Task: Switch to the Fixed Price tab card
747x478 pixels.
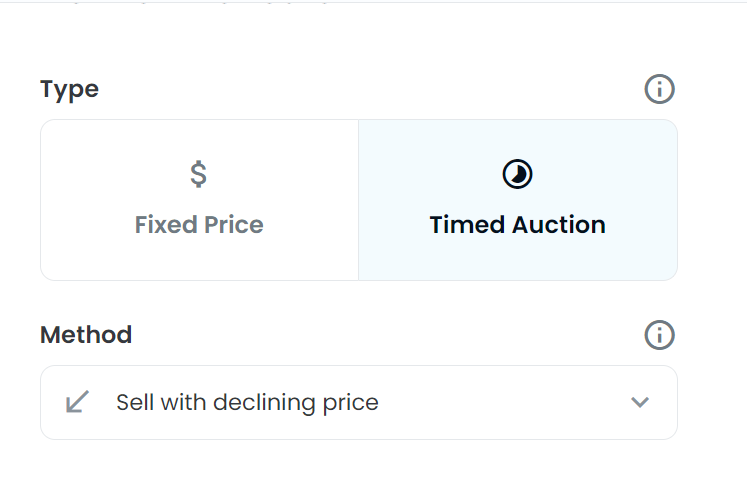Action: pyautogui.click(x=200, y=200)
